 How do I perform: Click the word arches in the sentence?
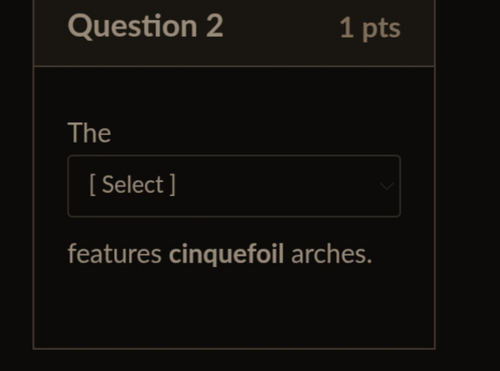click(x=329, y=254)
